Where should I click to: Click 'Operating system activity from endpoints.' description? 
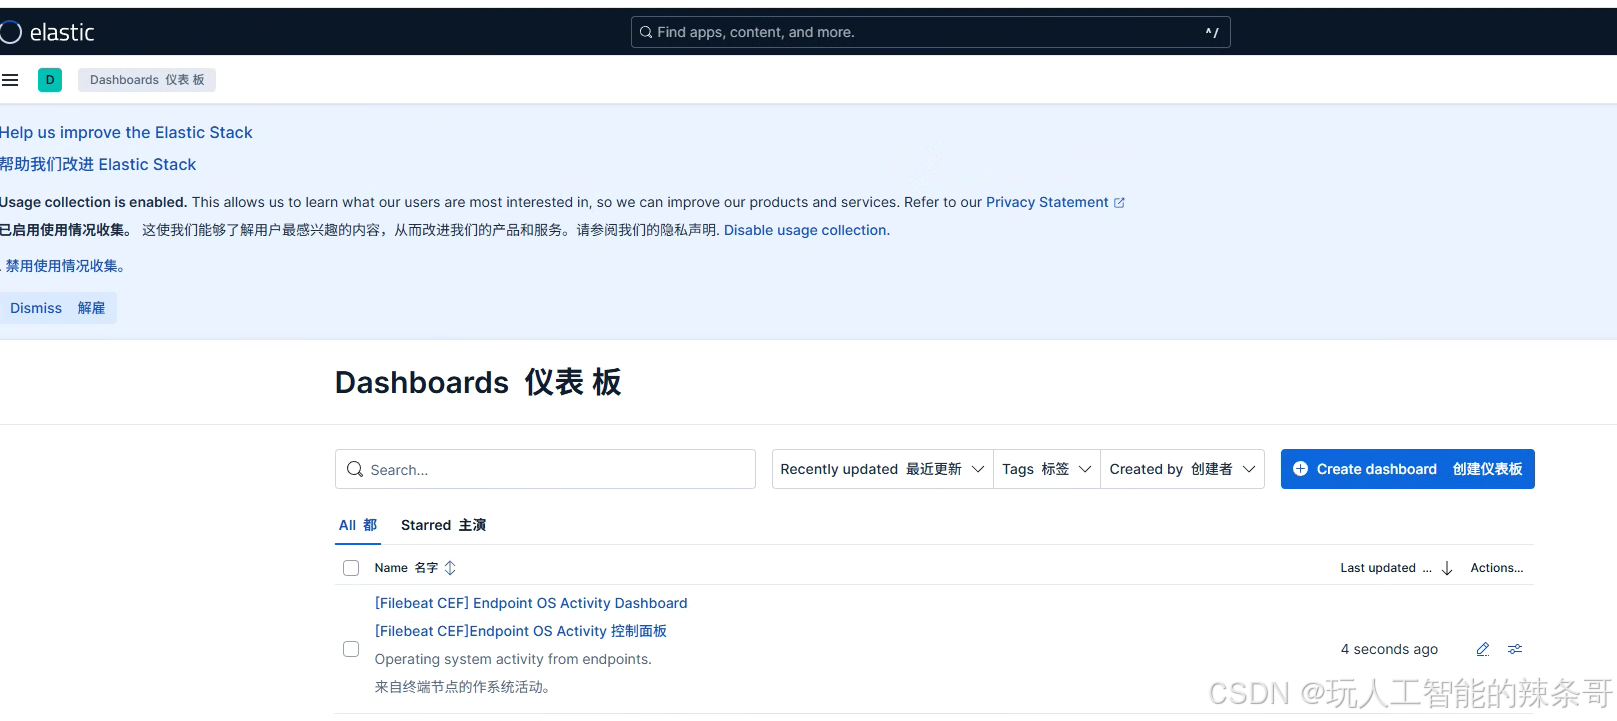(x=513, y=659)
